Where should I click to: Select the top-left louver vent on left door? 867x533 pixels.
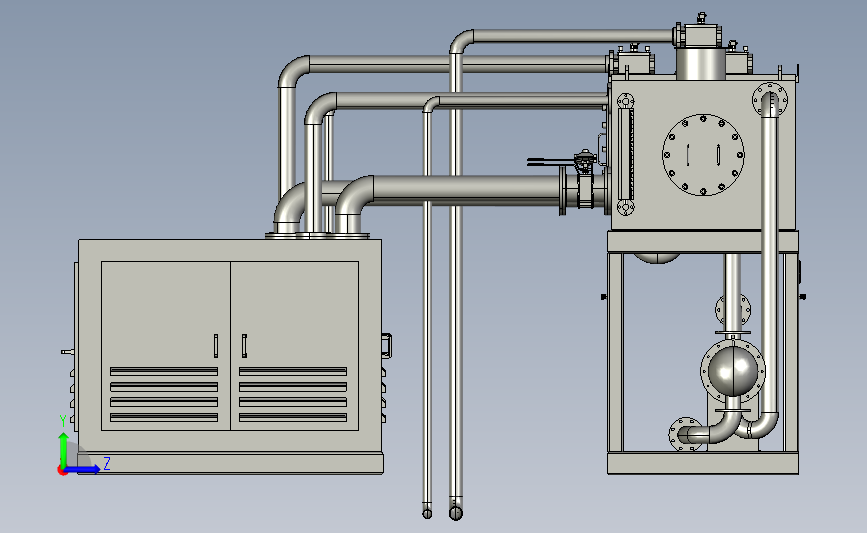click(x=164, y=371)
